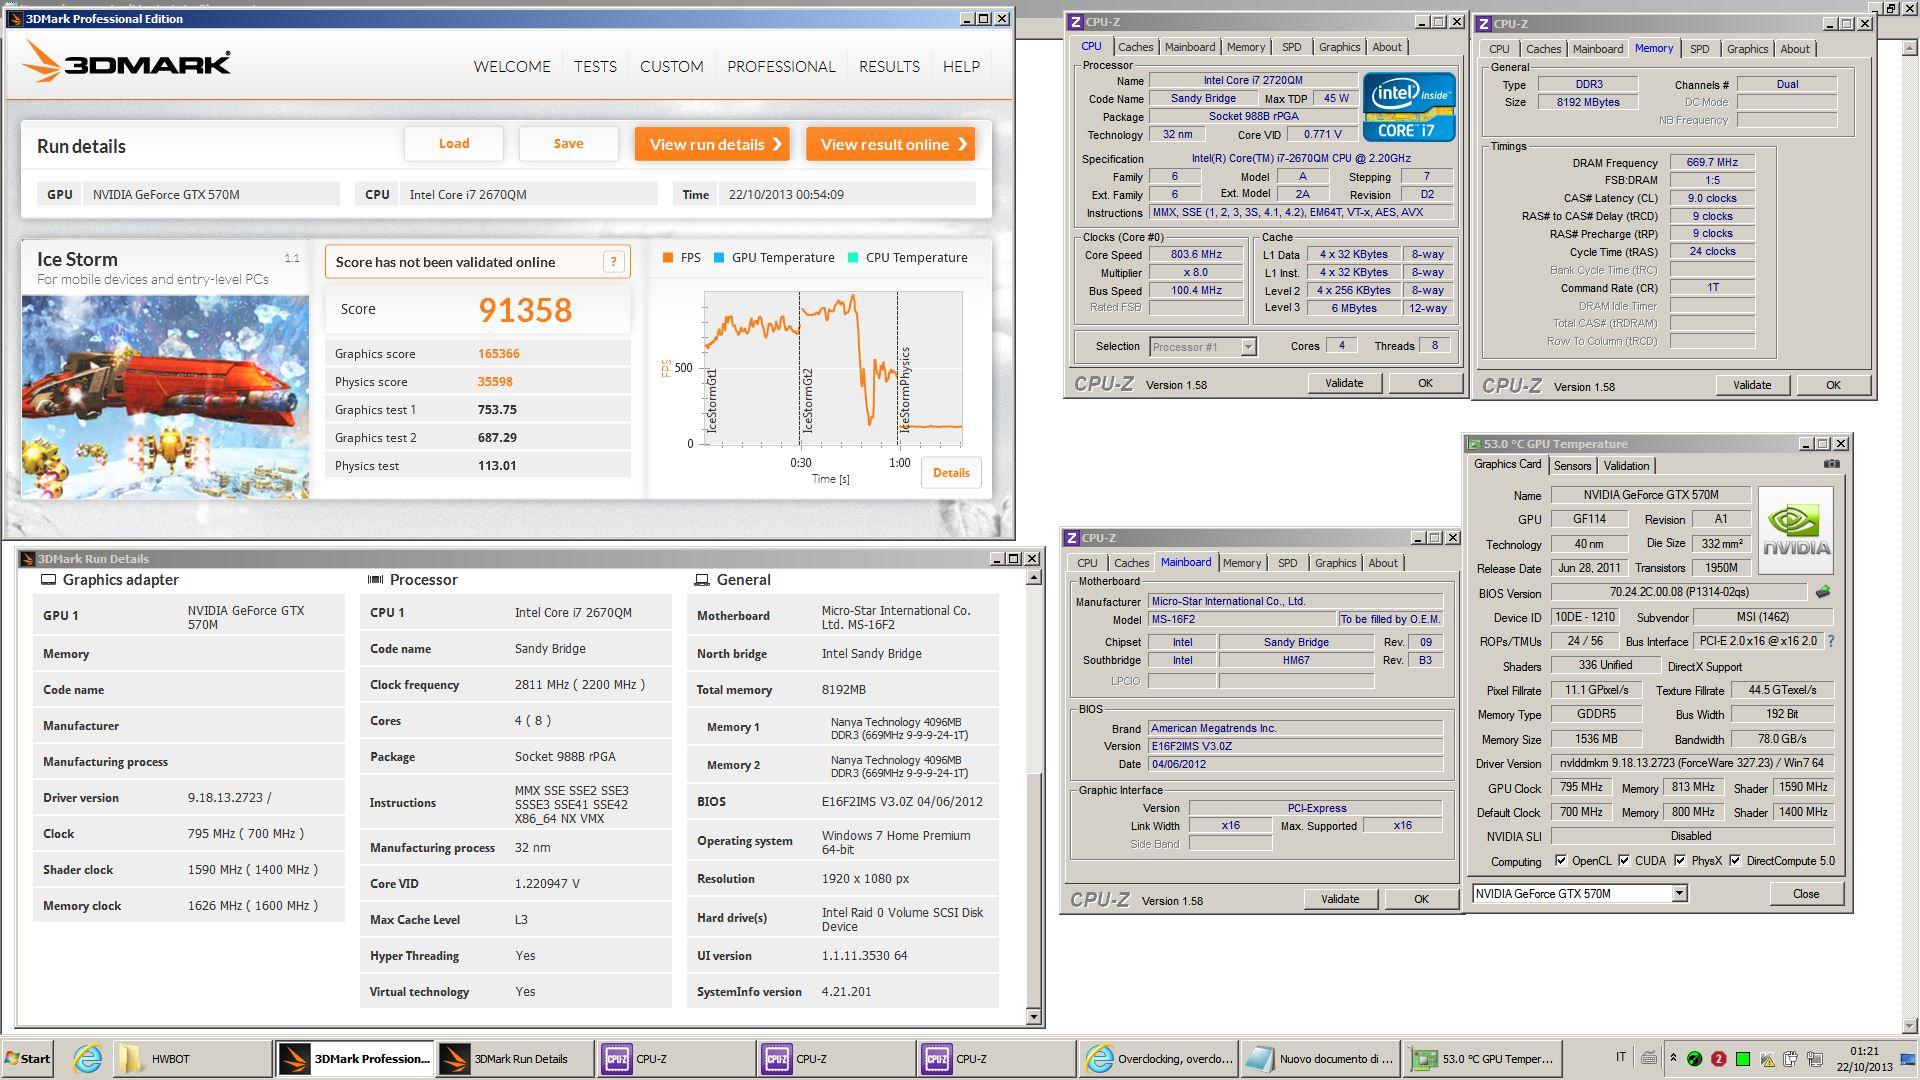Click the Ice Storm preview thumbnail
The image size is (1920, 1080).
165,397
